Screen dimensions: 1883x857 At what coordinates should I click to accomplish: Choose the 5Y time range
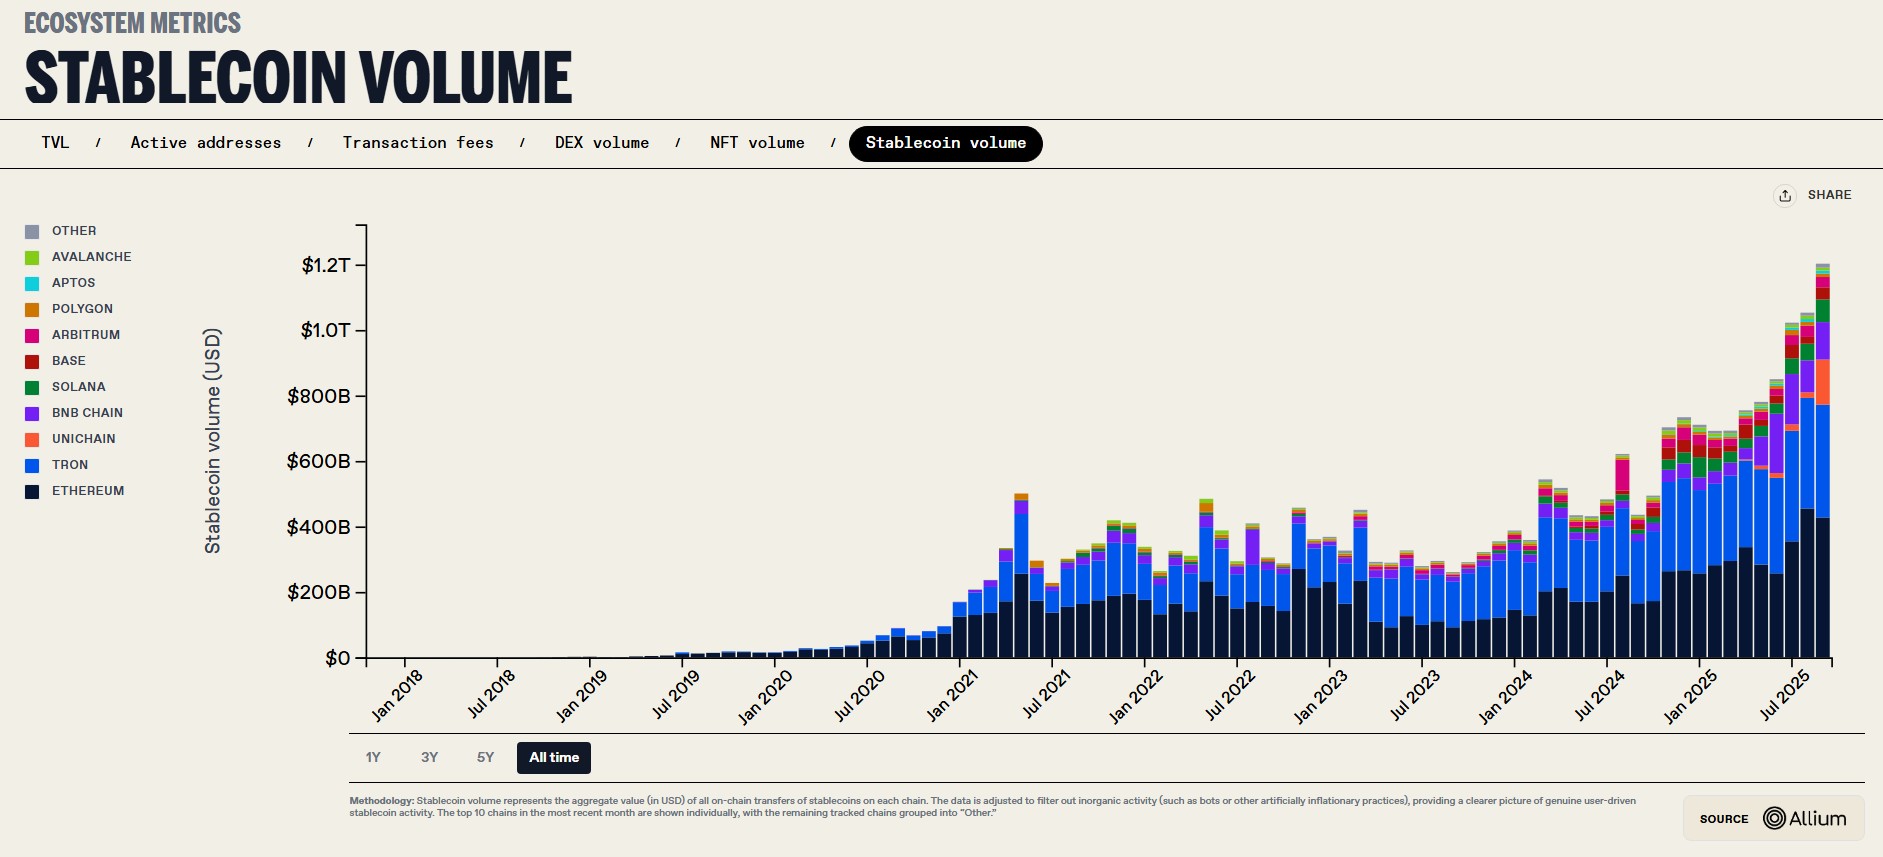(485, 757)
